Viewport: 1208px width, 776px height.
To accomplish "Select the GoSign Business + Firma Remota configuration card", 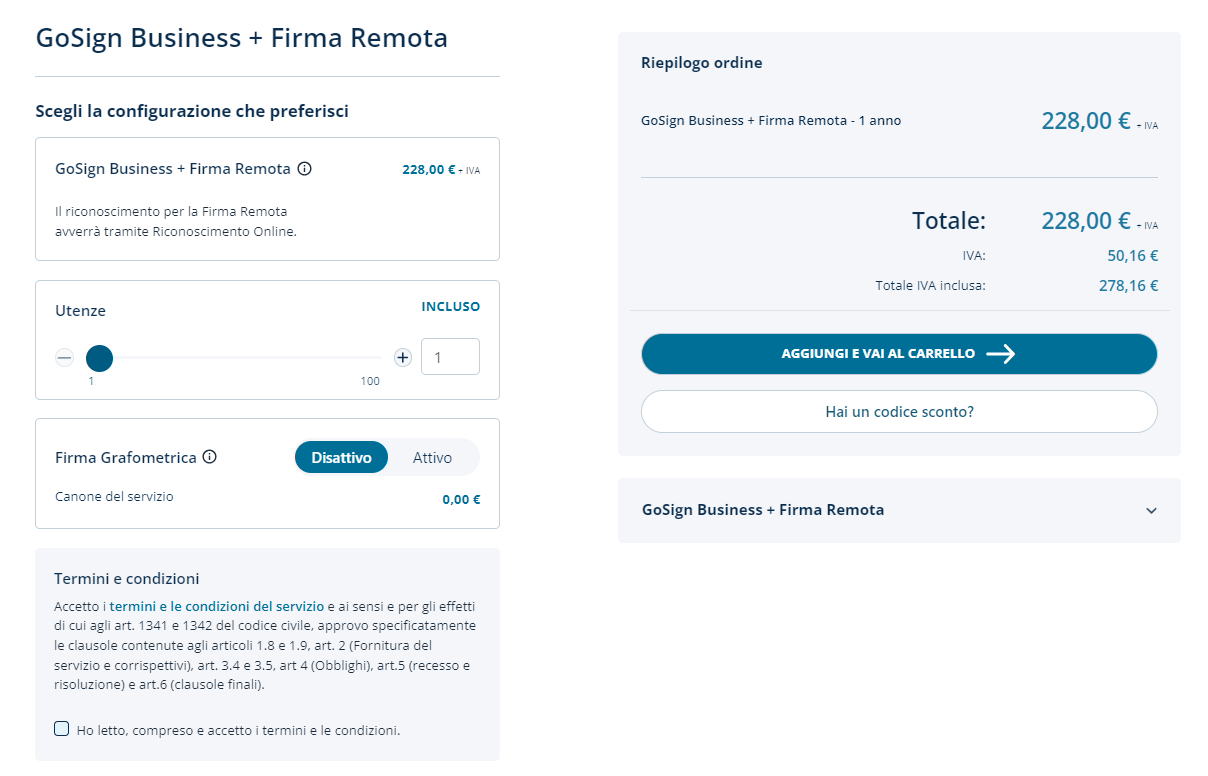I will [x=267, y=199].
